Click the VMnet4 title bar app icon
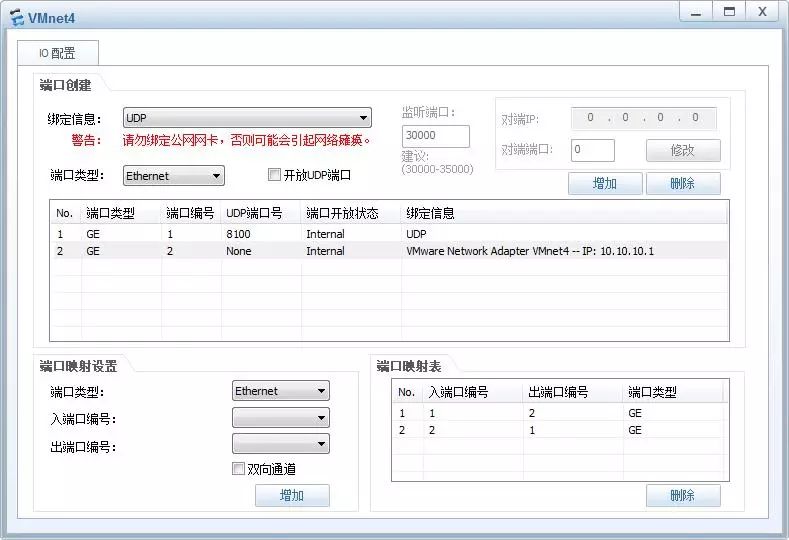This screenshot has height=540, width=789. pyautogui.click(x=17, y=18)
